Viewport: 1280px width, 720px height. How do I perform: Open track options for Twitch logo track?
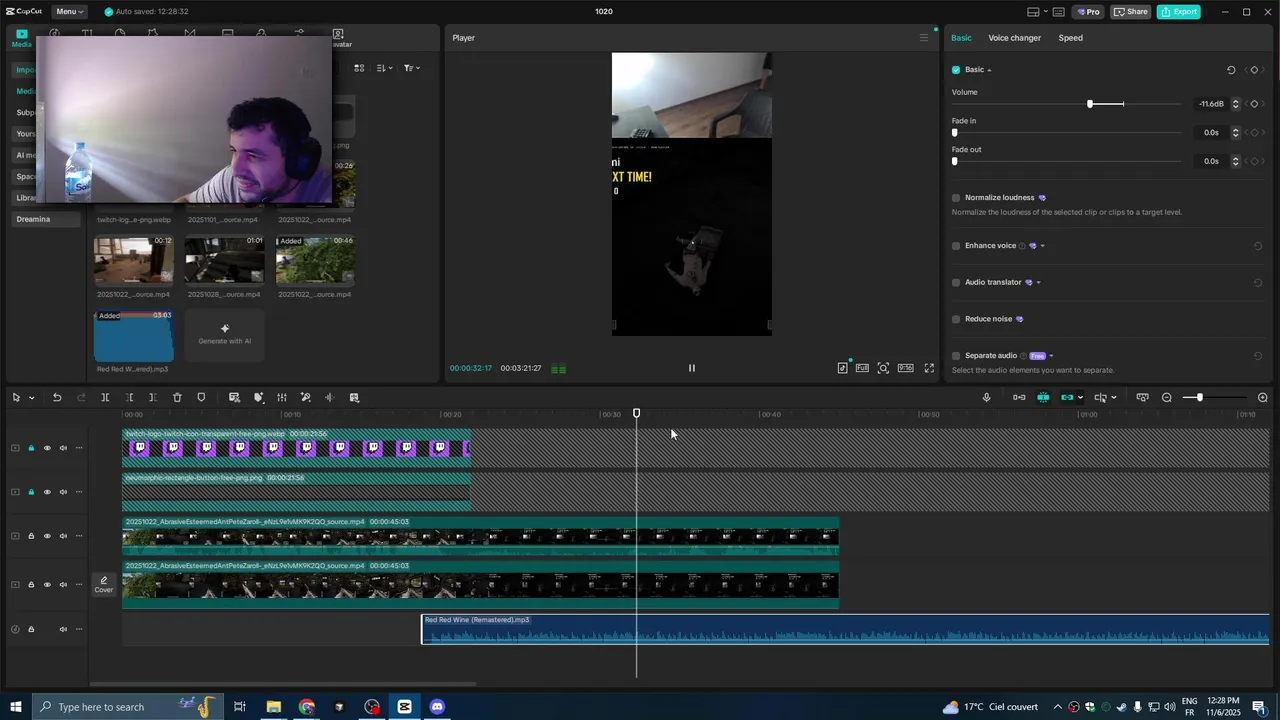click(x=79, y=448)
